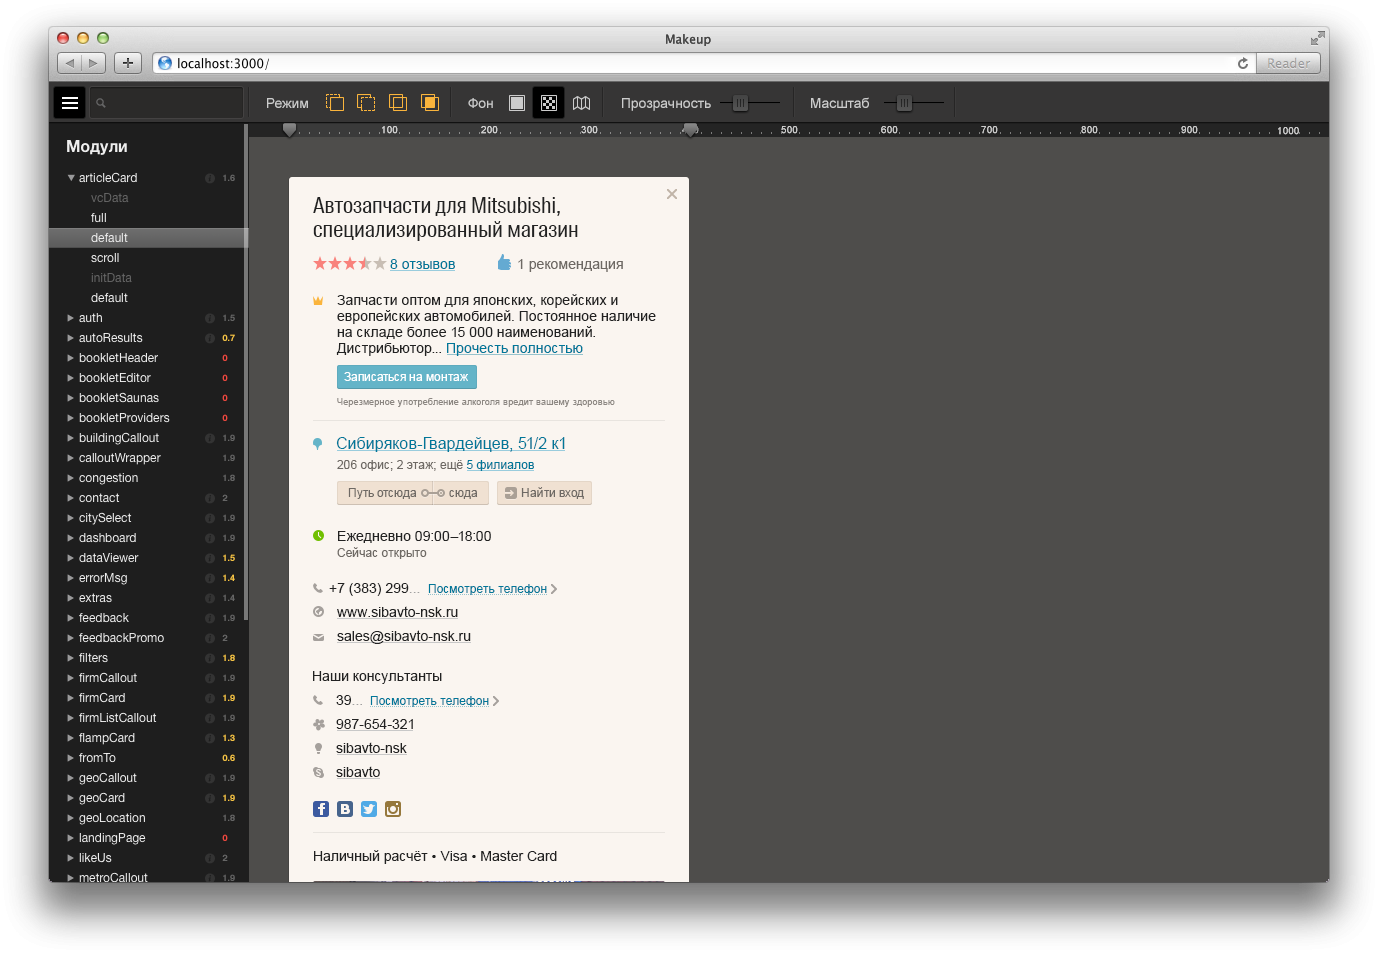Screen dimensions: 1378x953
Task: Add a bookmark with the plus button
Action: pyautogui.click(x=128, y=63)
